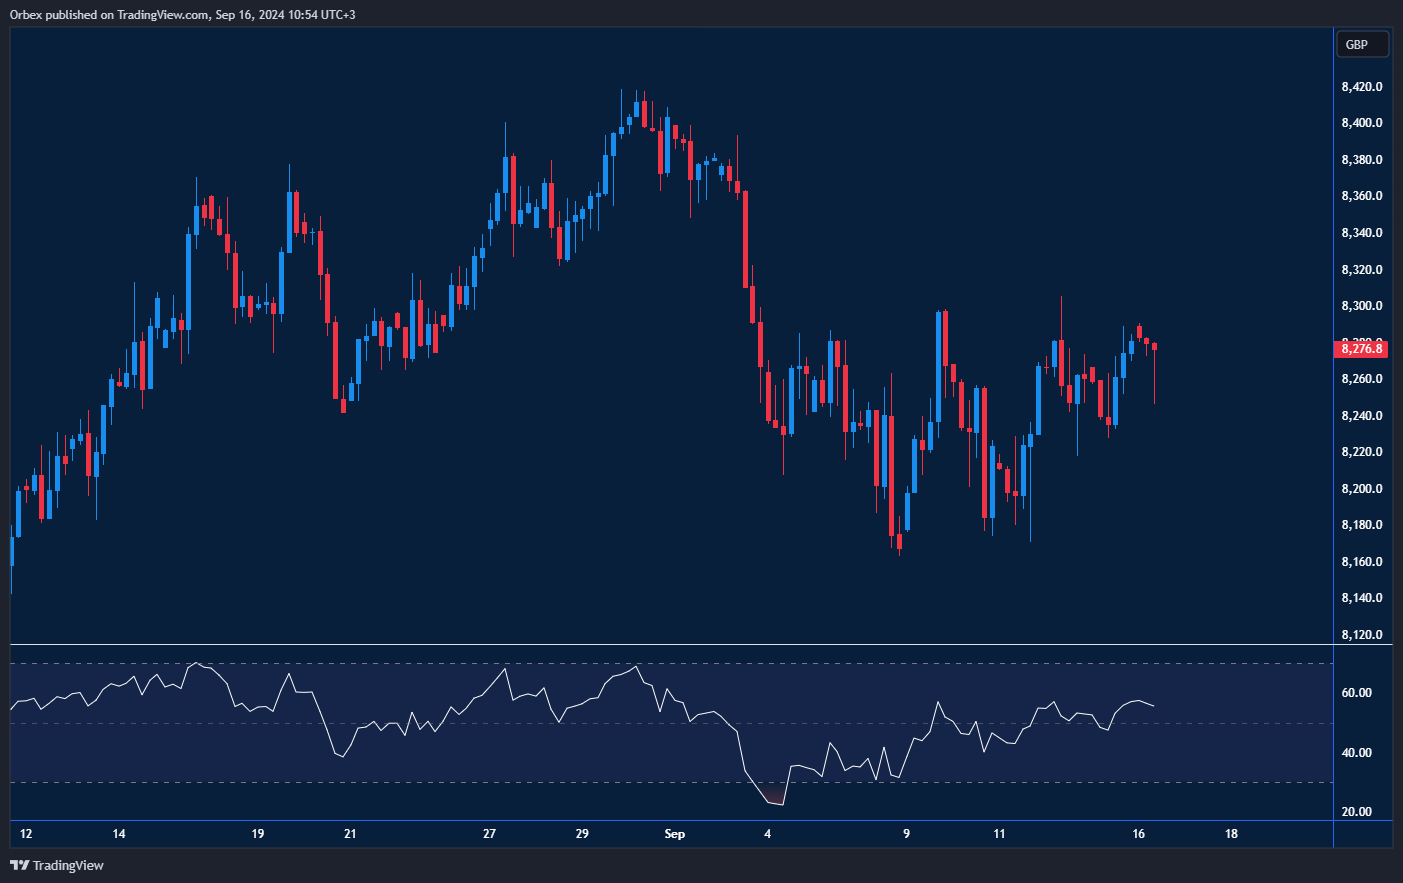Screen dimensions: 1403x883
Task: Click the 12 date label on the time axis
Action: pos(26,834)
